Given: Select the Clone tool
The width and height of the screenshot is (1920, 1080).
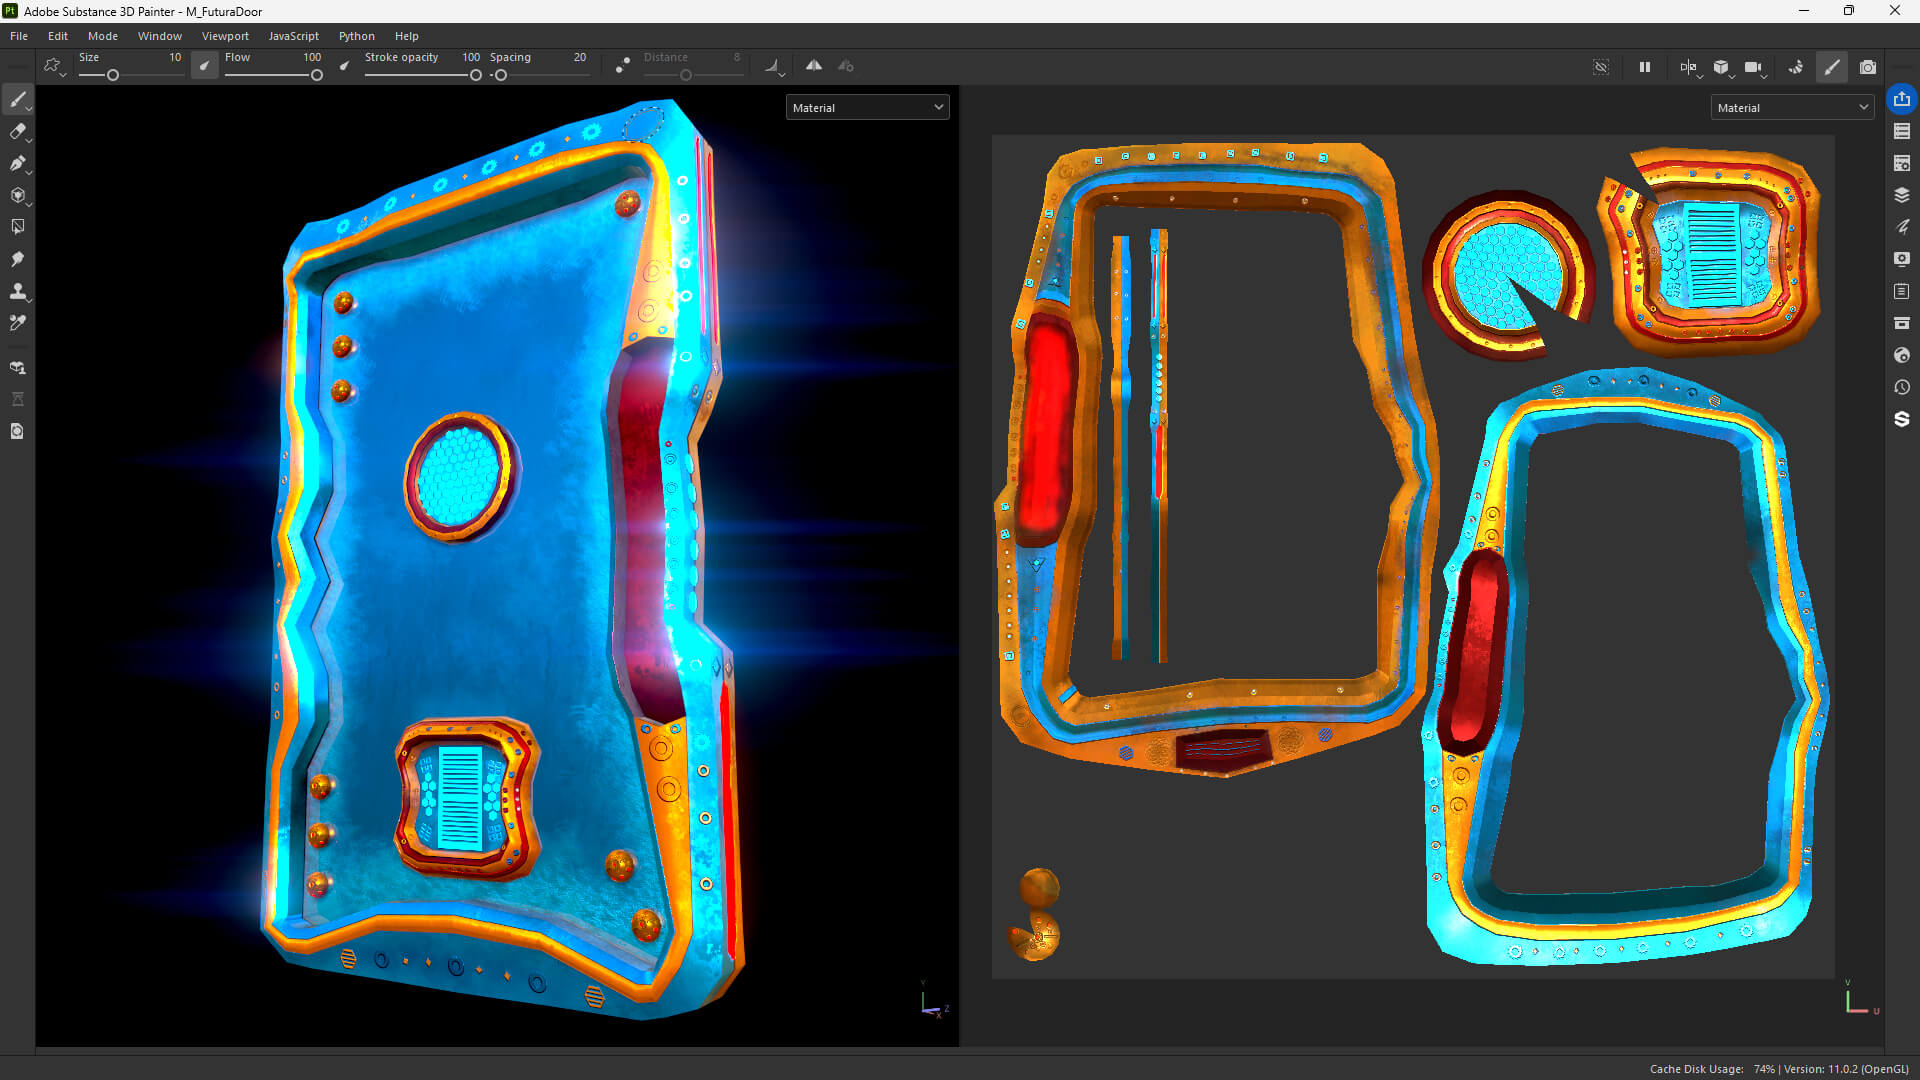Looking at the screenshot, I should pos(18,291).
